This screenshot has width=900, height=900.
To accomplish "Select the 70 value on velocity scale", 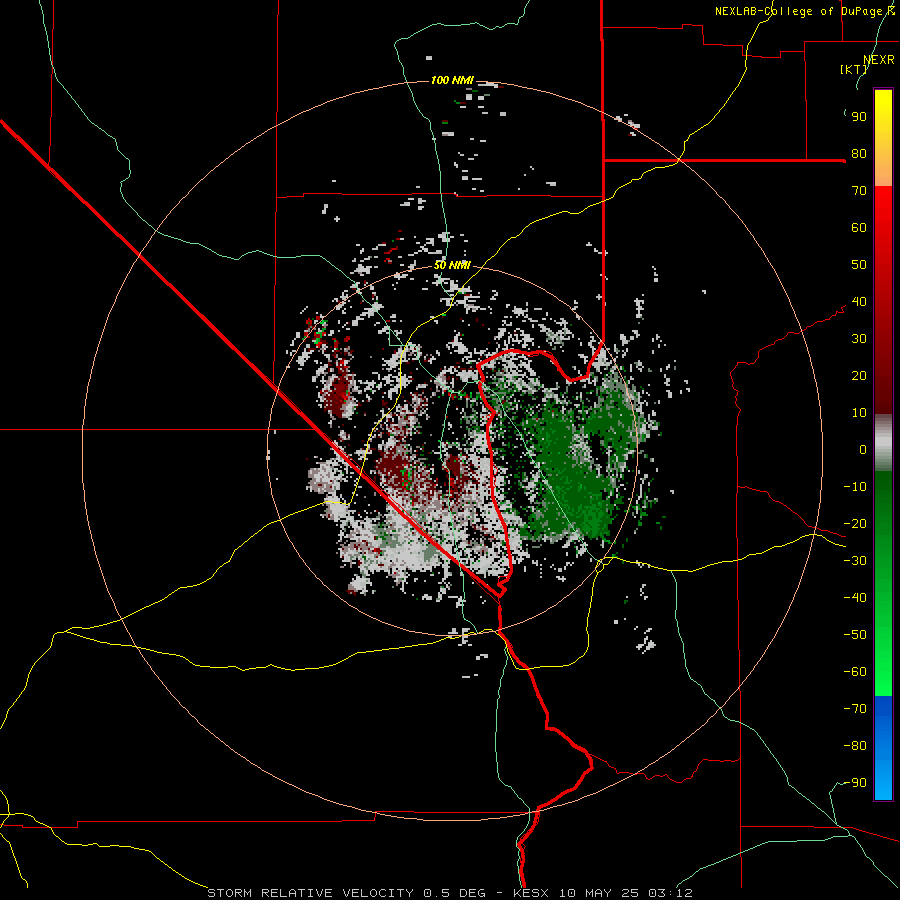I will pos(859,191).
